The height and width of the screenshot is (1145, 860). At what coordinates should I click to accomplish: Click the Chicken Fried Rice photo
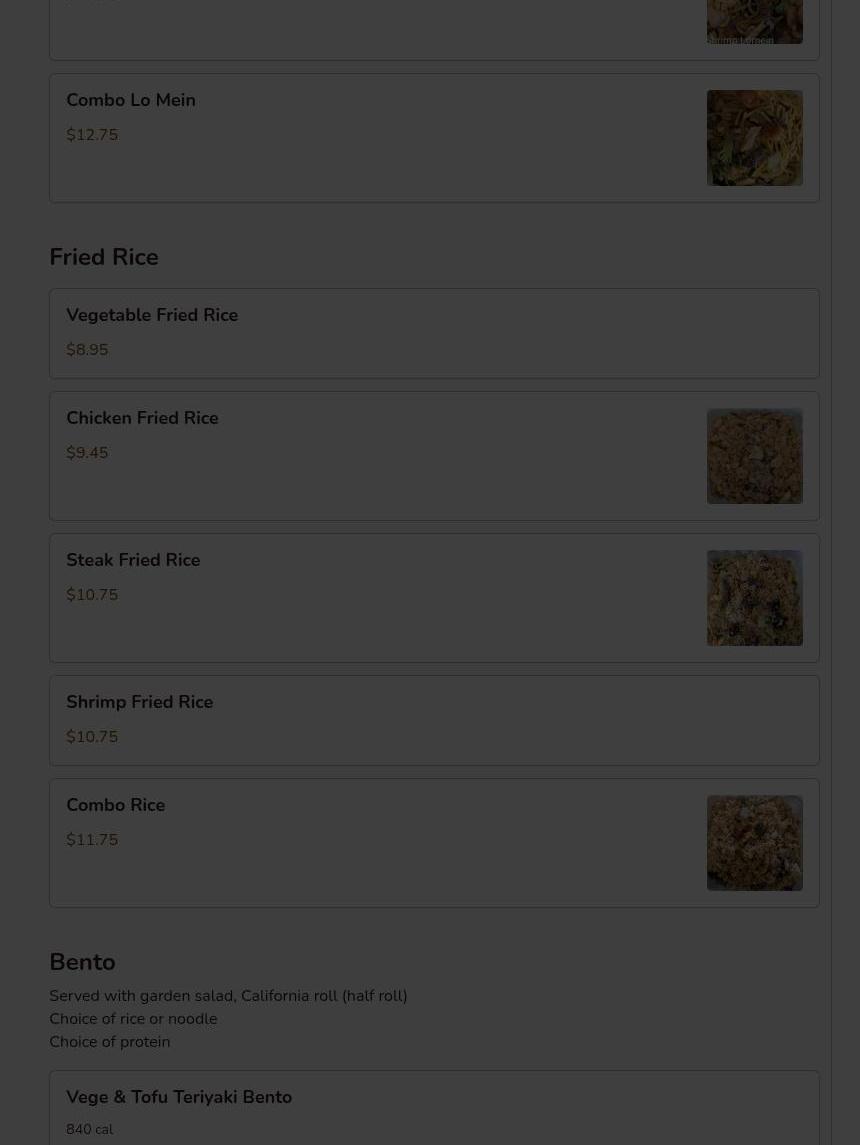(754, 456)
